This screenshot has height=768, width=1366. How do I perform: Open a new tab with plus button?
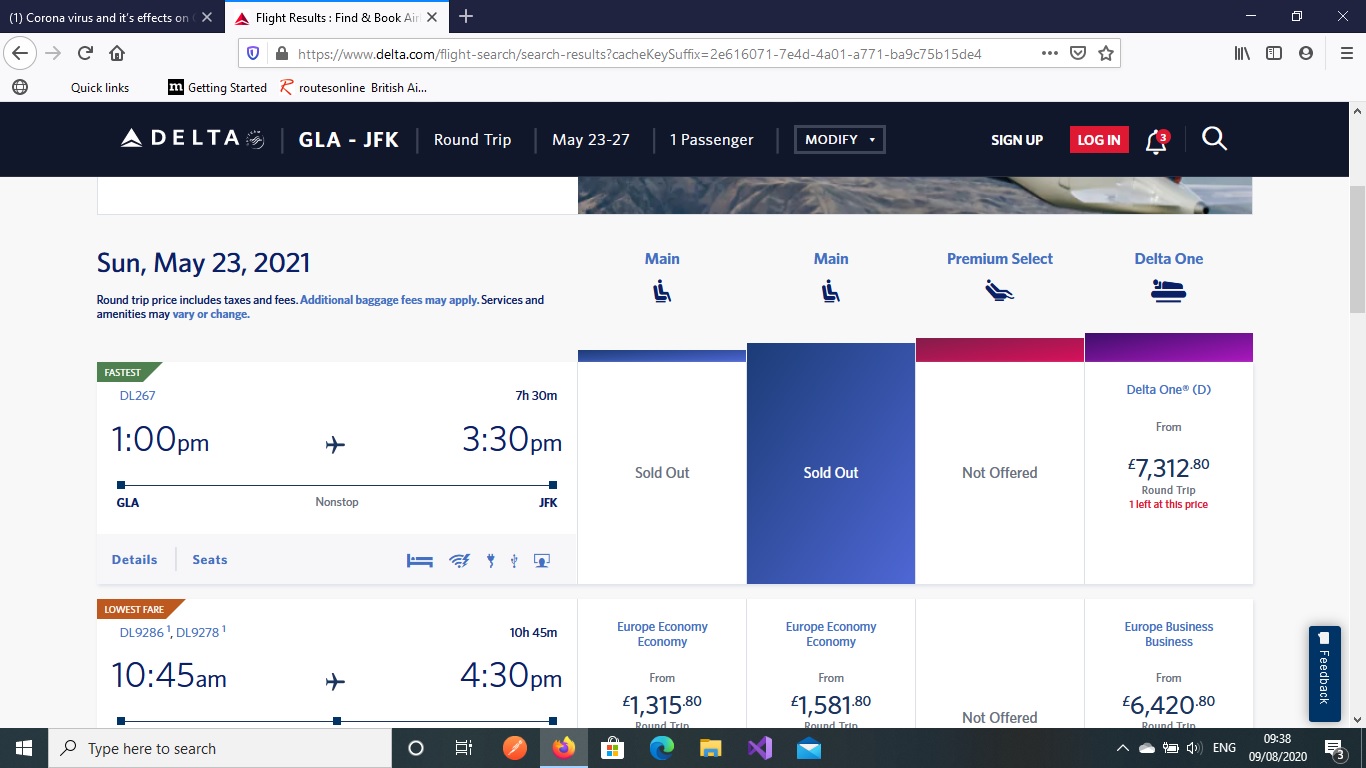click(466, 16)
